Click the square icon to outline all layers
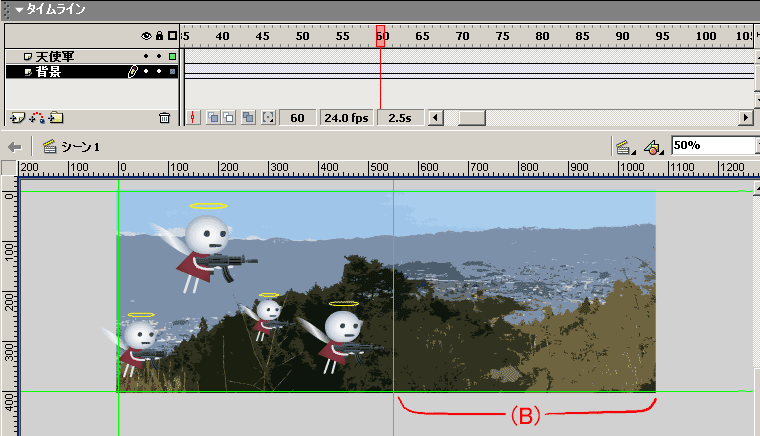760x436 pixels. pos(173,35)
